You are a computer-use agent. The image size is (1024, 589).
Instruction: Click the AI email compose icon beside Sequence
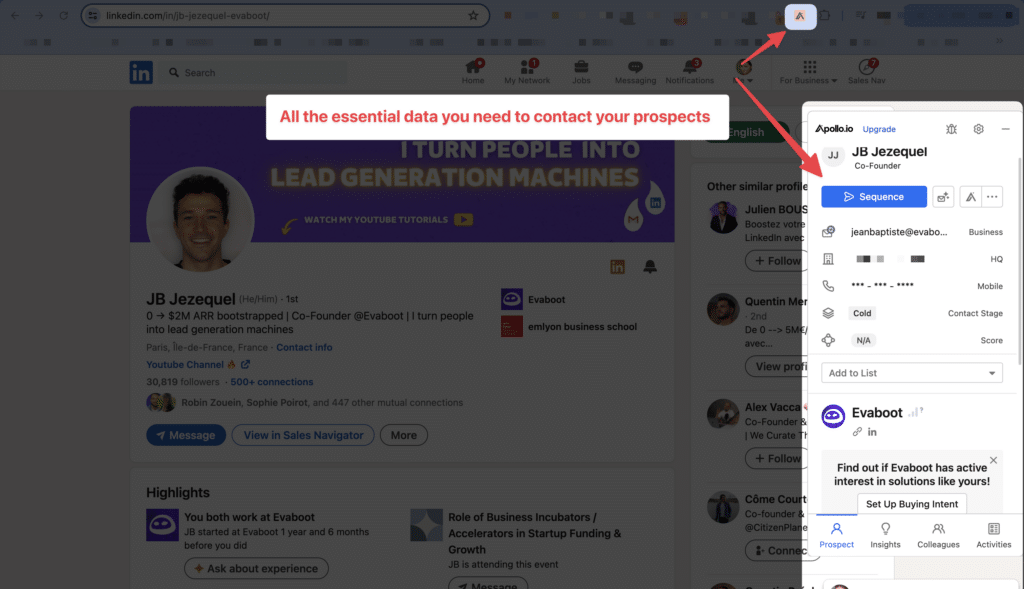pos(943,197)
